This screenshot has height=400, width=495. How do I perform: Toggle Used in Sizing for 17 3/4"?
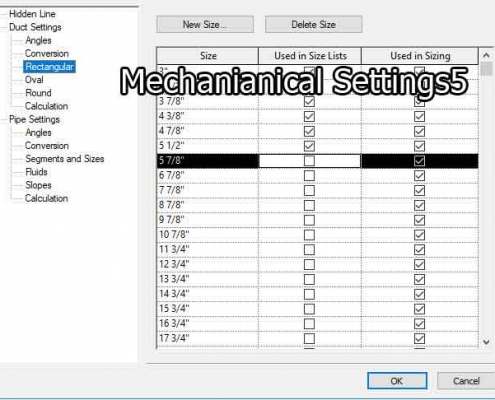[x=419, y=339]
